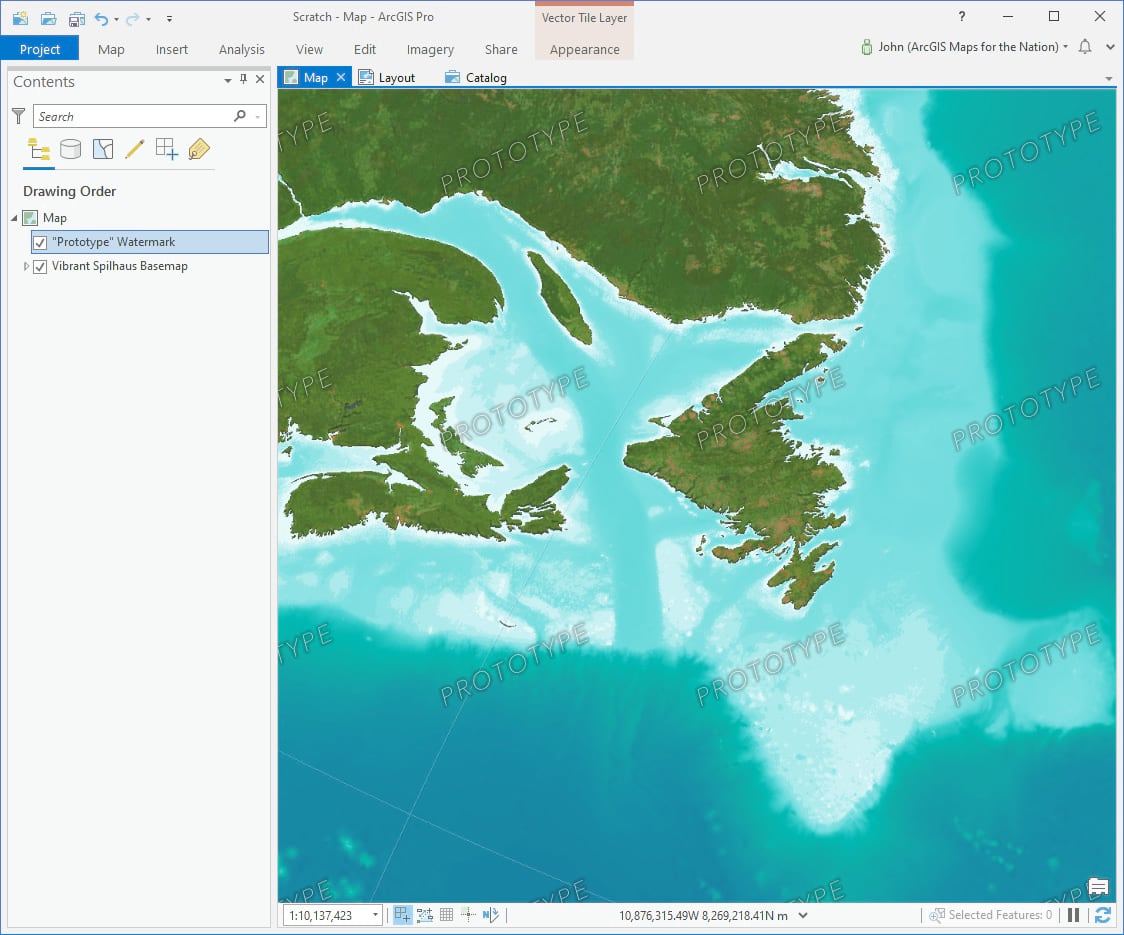Undo the last action
Image resolution: width=1124 pixels, height=935 pixels.
(102, 19)
